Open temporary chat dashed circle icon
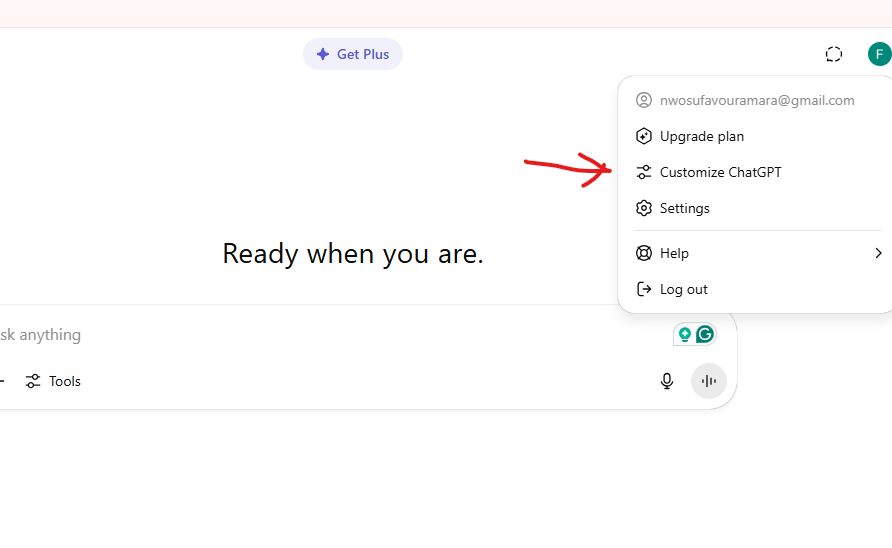This screenshot has width=892, height=548. 833,54
